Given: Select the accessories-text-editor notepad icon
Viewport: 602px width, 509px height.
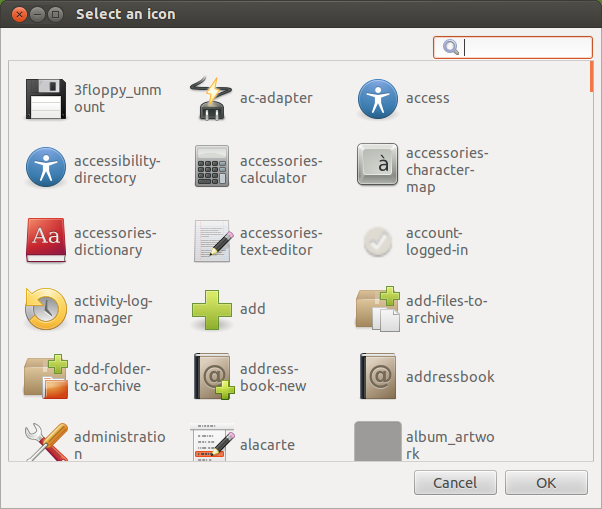Looking at the screenshot, I should click(x=213, y=241).
